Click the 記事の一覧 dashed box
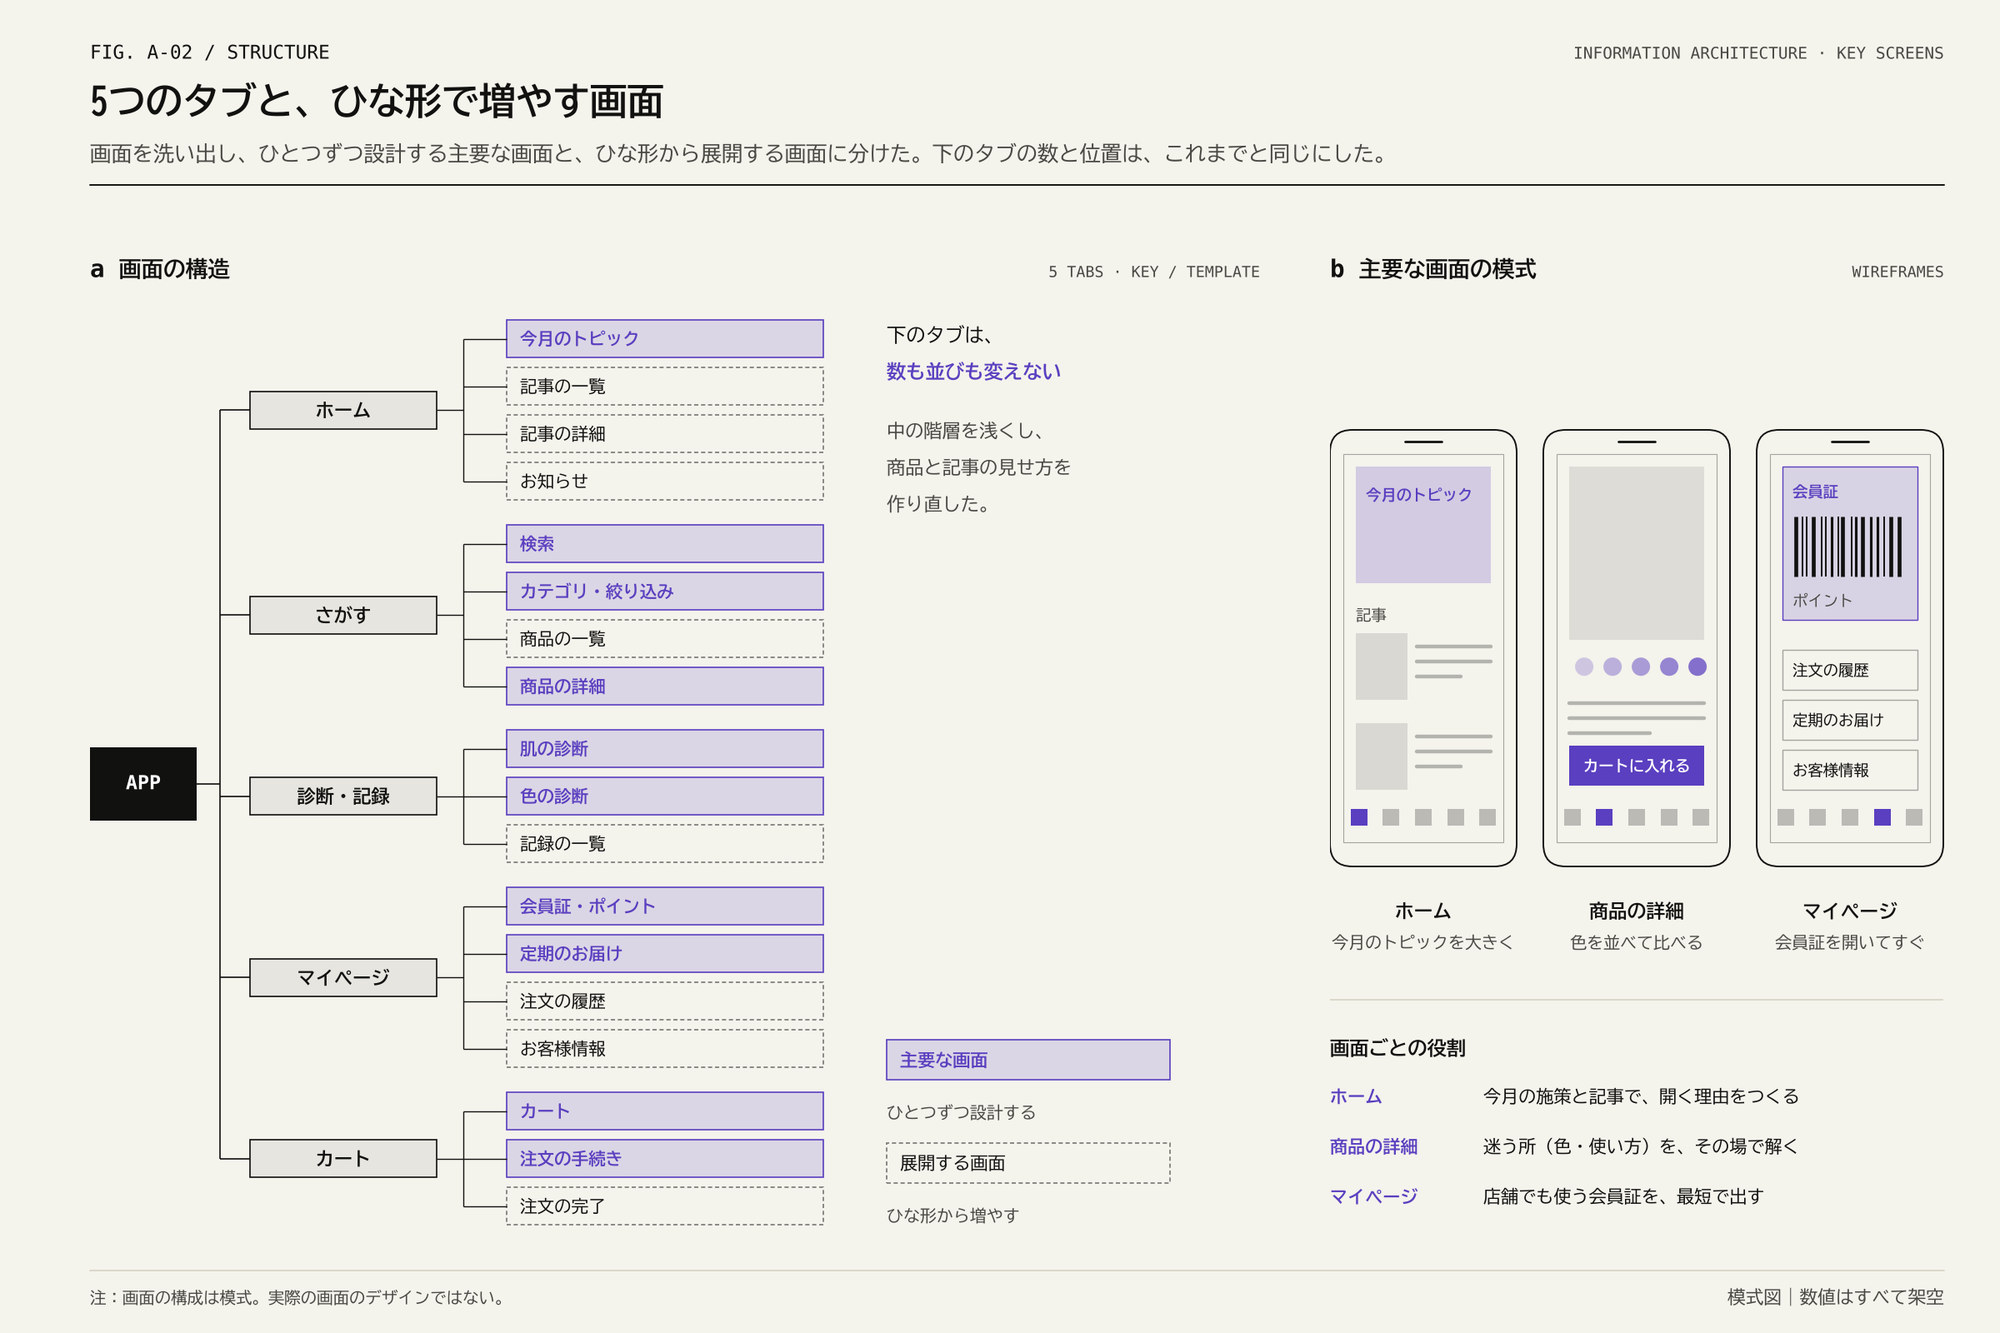This screenshot has height=1333, width=2000. coord(665,386)
